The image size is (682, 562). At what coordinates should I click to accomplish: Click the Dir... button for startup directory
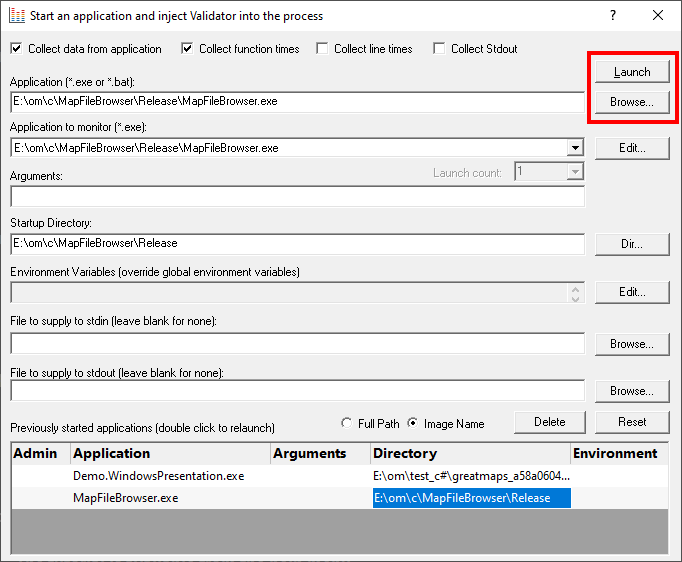tap(632, 244)
